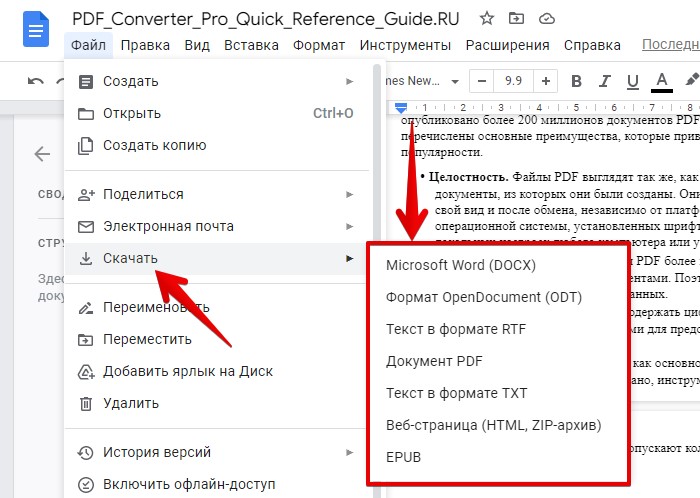The image size is (700, 498).
Task: Click the Создать document icon
Action: pos(86,82)
